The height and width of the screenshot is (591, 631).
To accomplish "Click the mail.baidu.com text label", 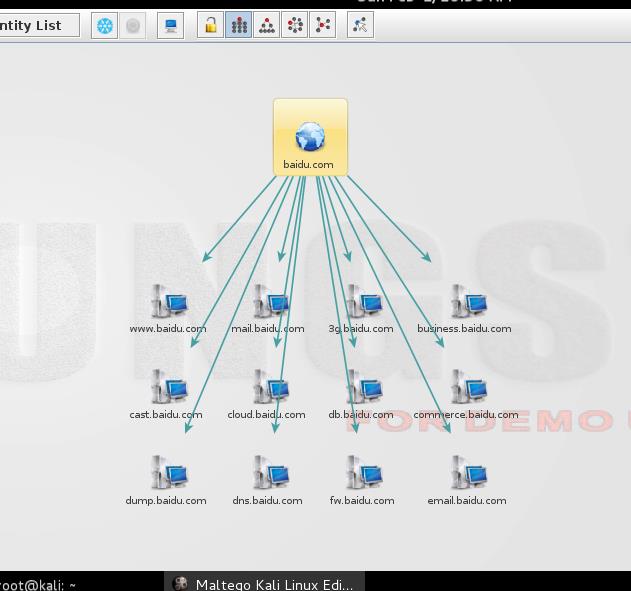I will point(268,329).
